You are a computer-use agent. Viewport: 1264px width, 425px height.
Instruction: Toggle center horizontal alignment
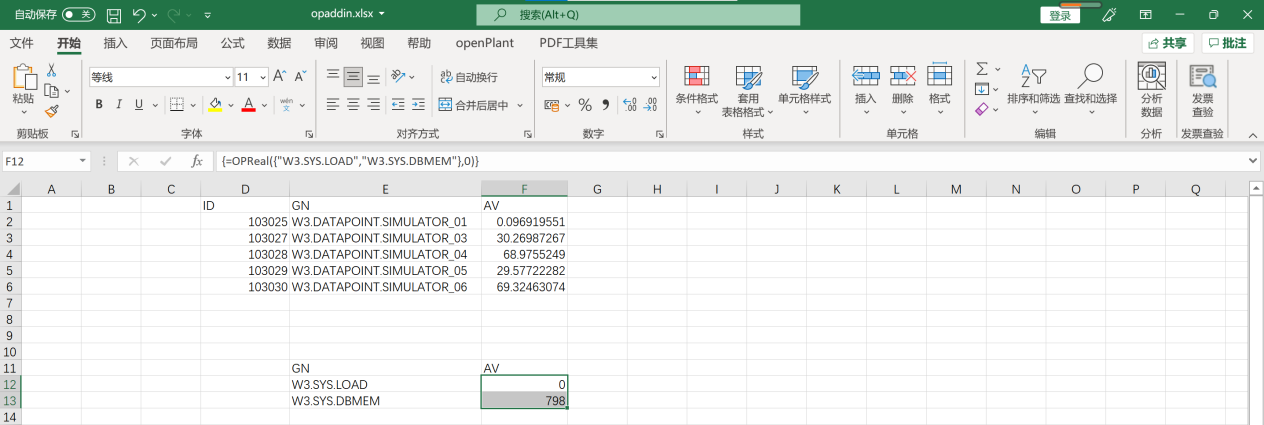[353, 104]
